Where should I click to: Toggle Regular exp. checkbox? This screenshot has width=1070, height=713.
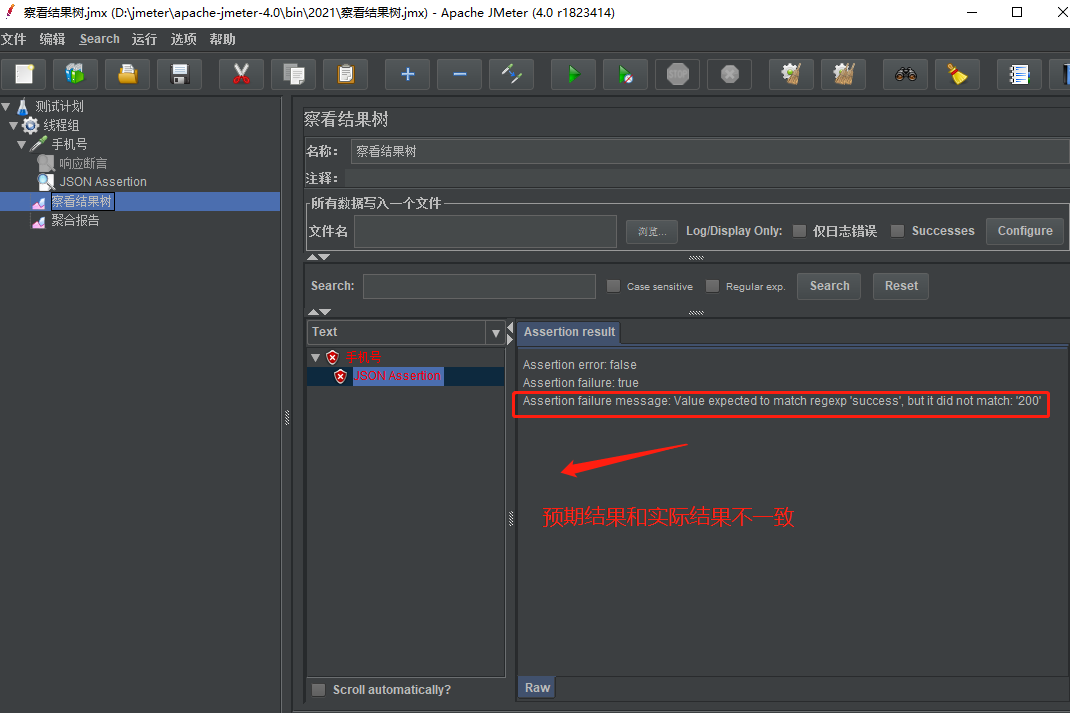point(712,286)
